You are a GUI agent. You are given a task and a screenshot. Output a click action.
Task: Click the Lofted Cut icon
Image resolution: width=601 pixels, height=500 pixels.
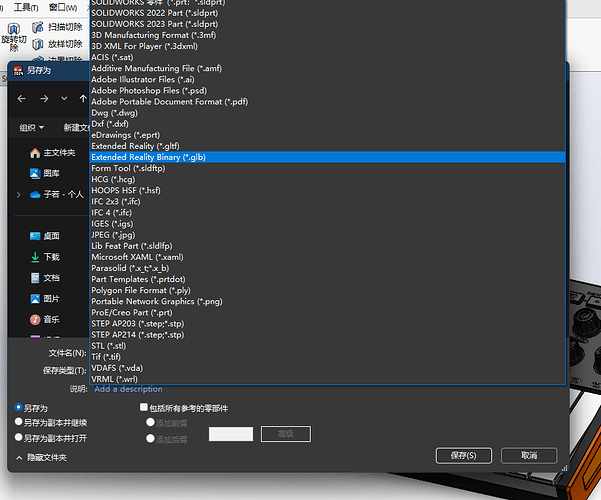[x=38, y=44]
